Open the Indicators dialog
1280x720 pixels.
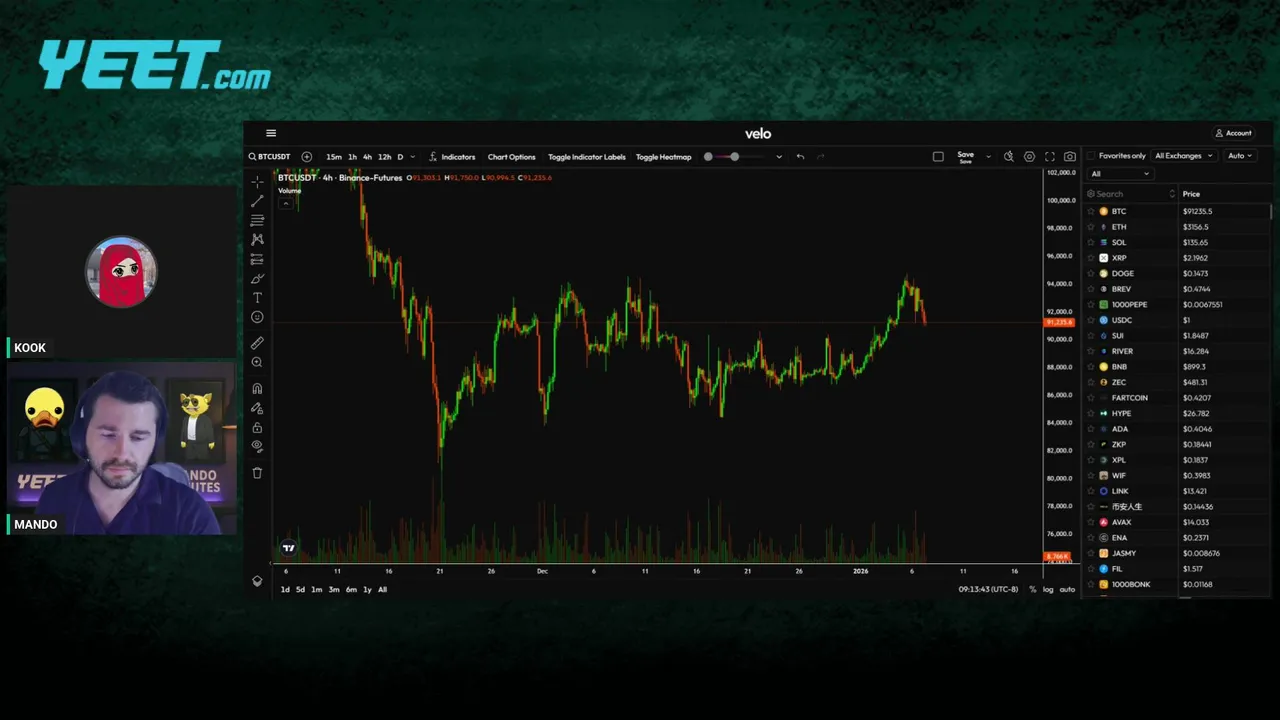452,157
